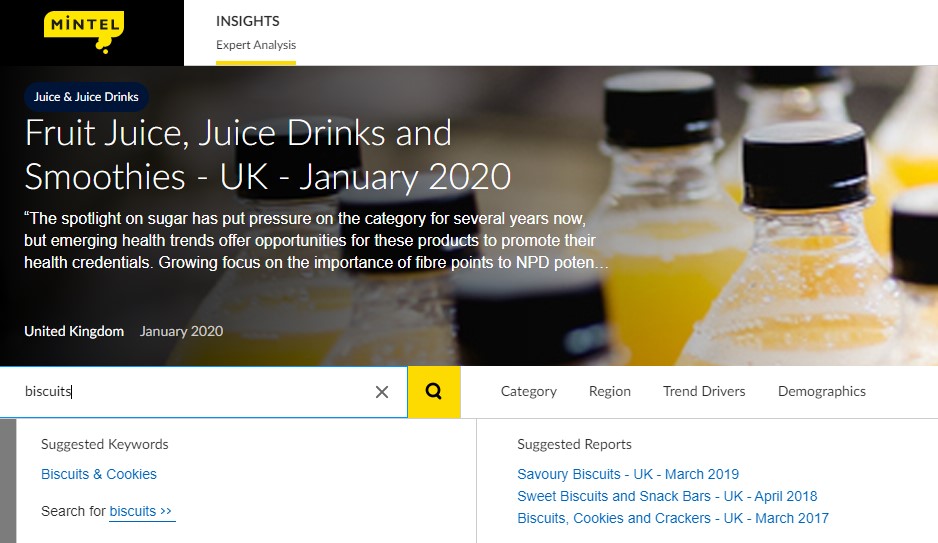Click the 'biscuits >>' search link
Screen dimensions: 938x543
(x=141, y=511)
